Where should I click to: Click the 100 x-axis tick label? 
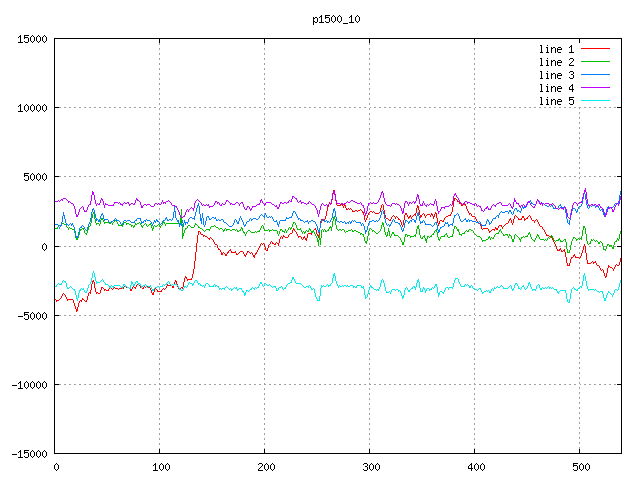[x=160, y=467]
